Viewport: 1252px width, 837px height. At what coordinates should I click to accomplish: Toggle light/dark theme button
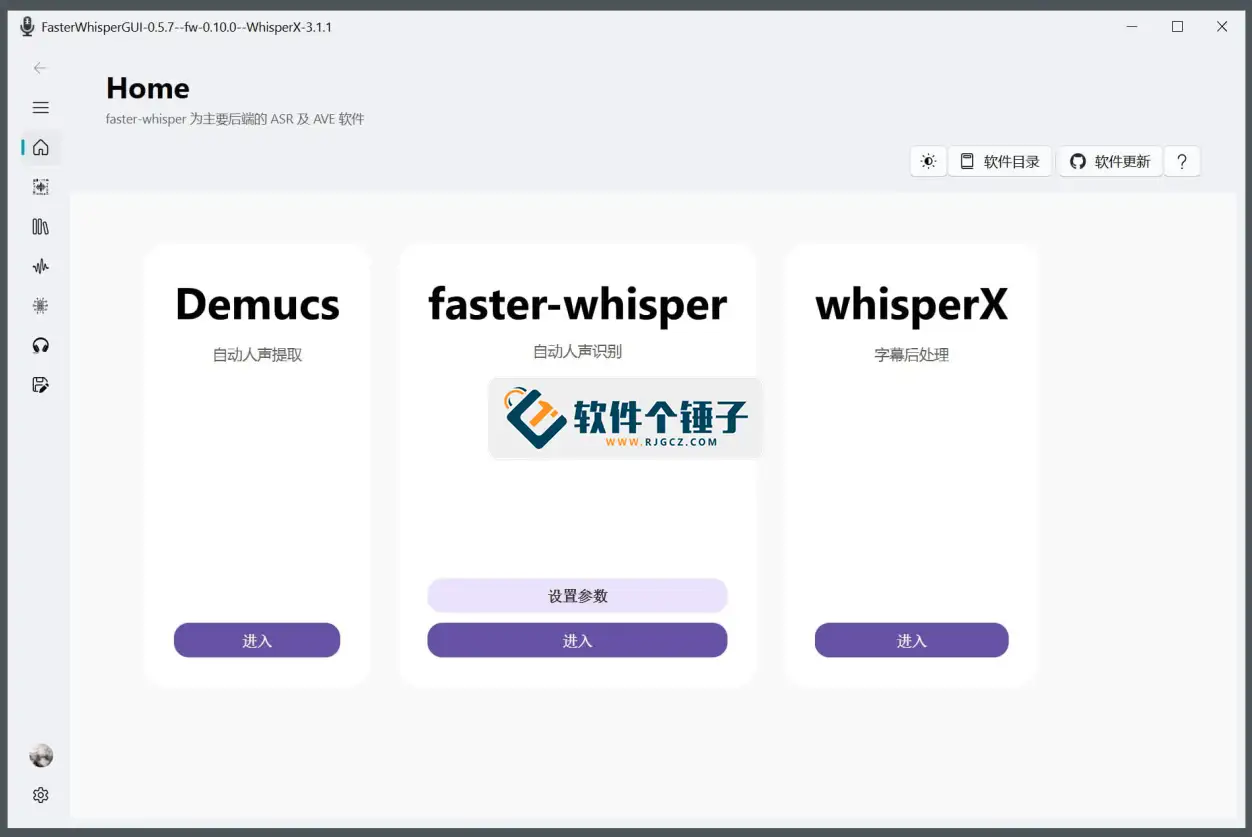tap(928, 162)
